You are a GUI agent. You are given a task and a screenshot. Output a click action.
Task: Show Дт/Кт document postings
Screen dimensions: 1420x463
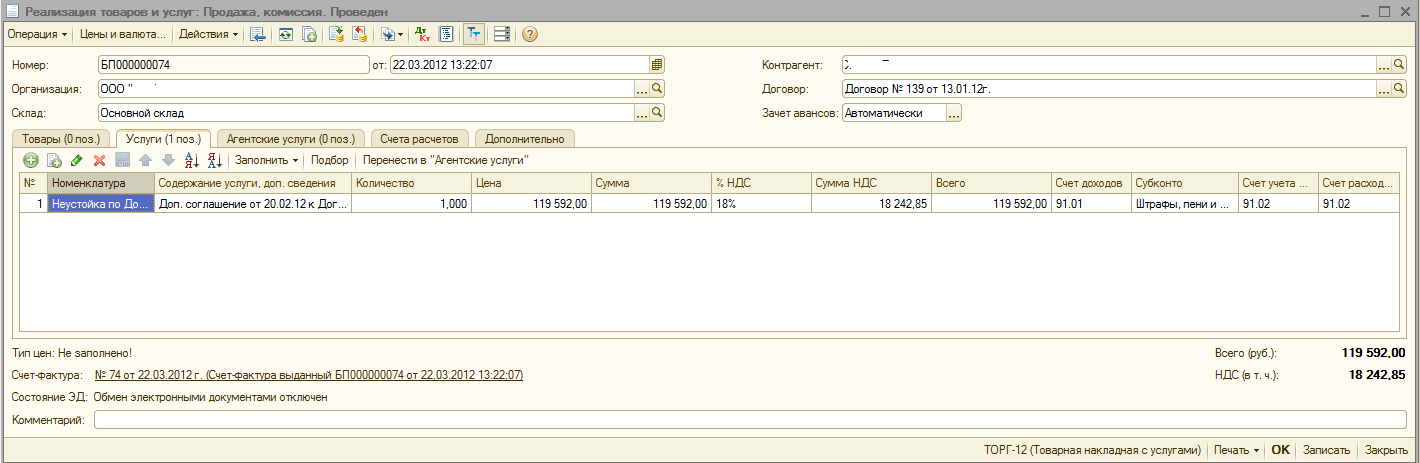pyautogui.click(x=422, y=34)
